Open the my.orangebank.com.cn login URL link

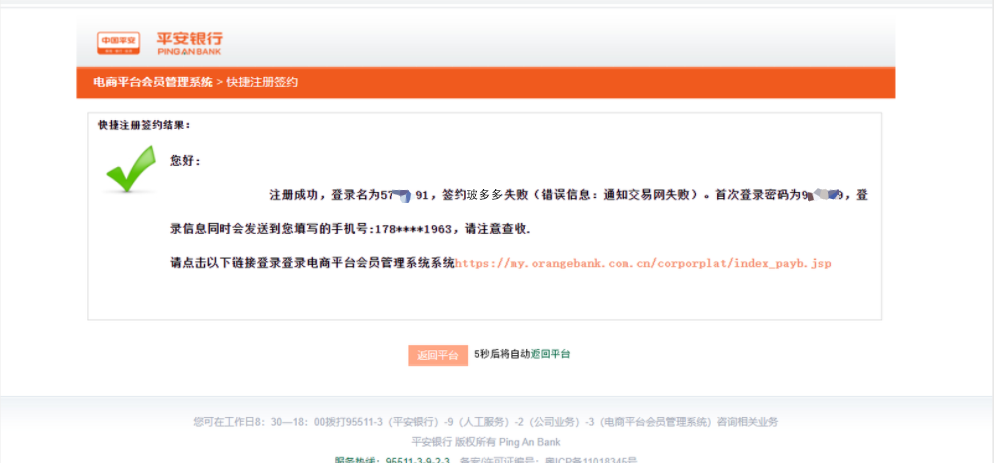(x=643, y=263)
